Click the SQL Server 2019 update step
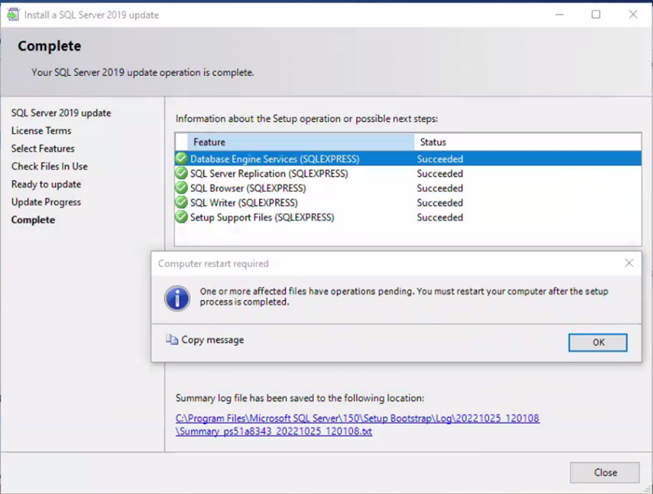This screenshot has width=653, height=494. click(x=61, y=113)
